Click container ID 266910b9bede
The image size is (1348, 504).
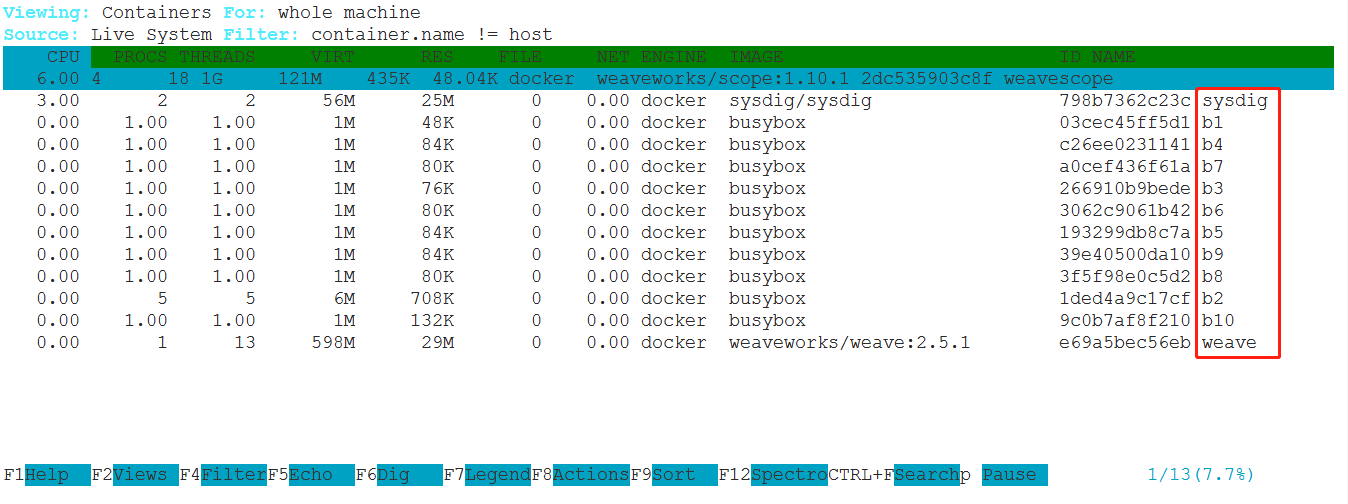pyautogui.click(x=1125, y=189)
